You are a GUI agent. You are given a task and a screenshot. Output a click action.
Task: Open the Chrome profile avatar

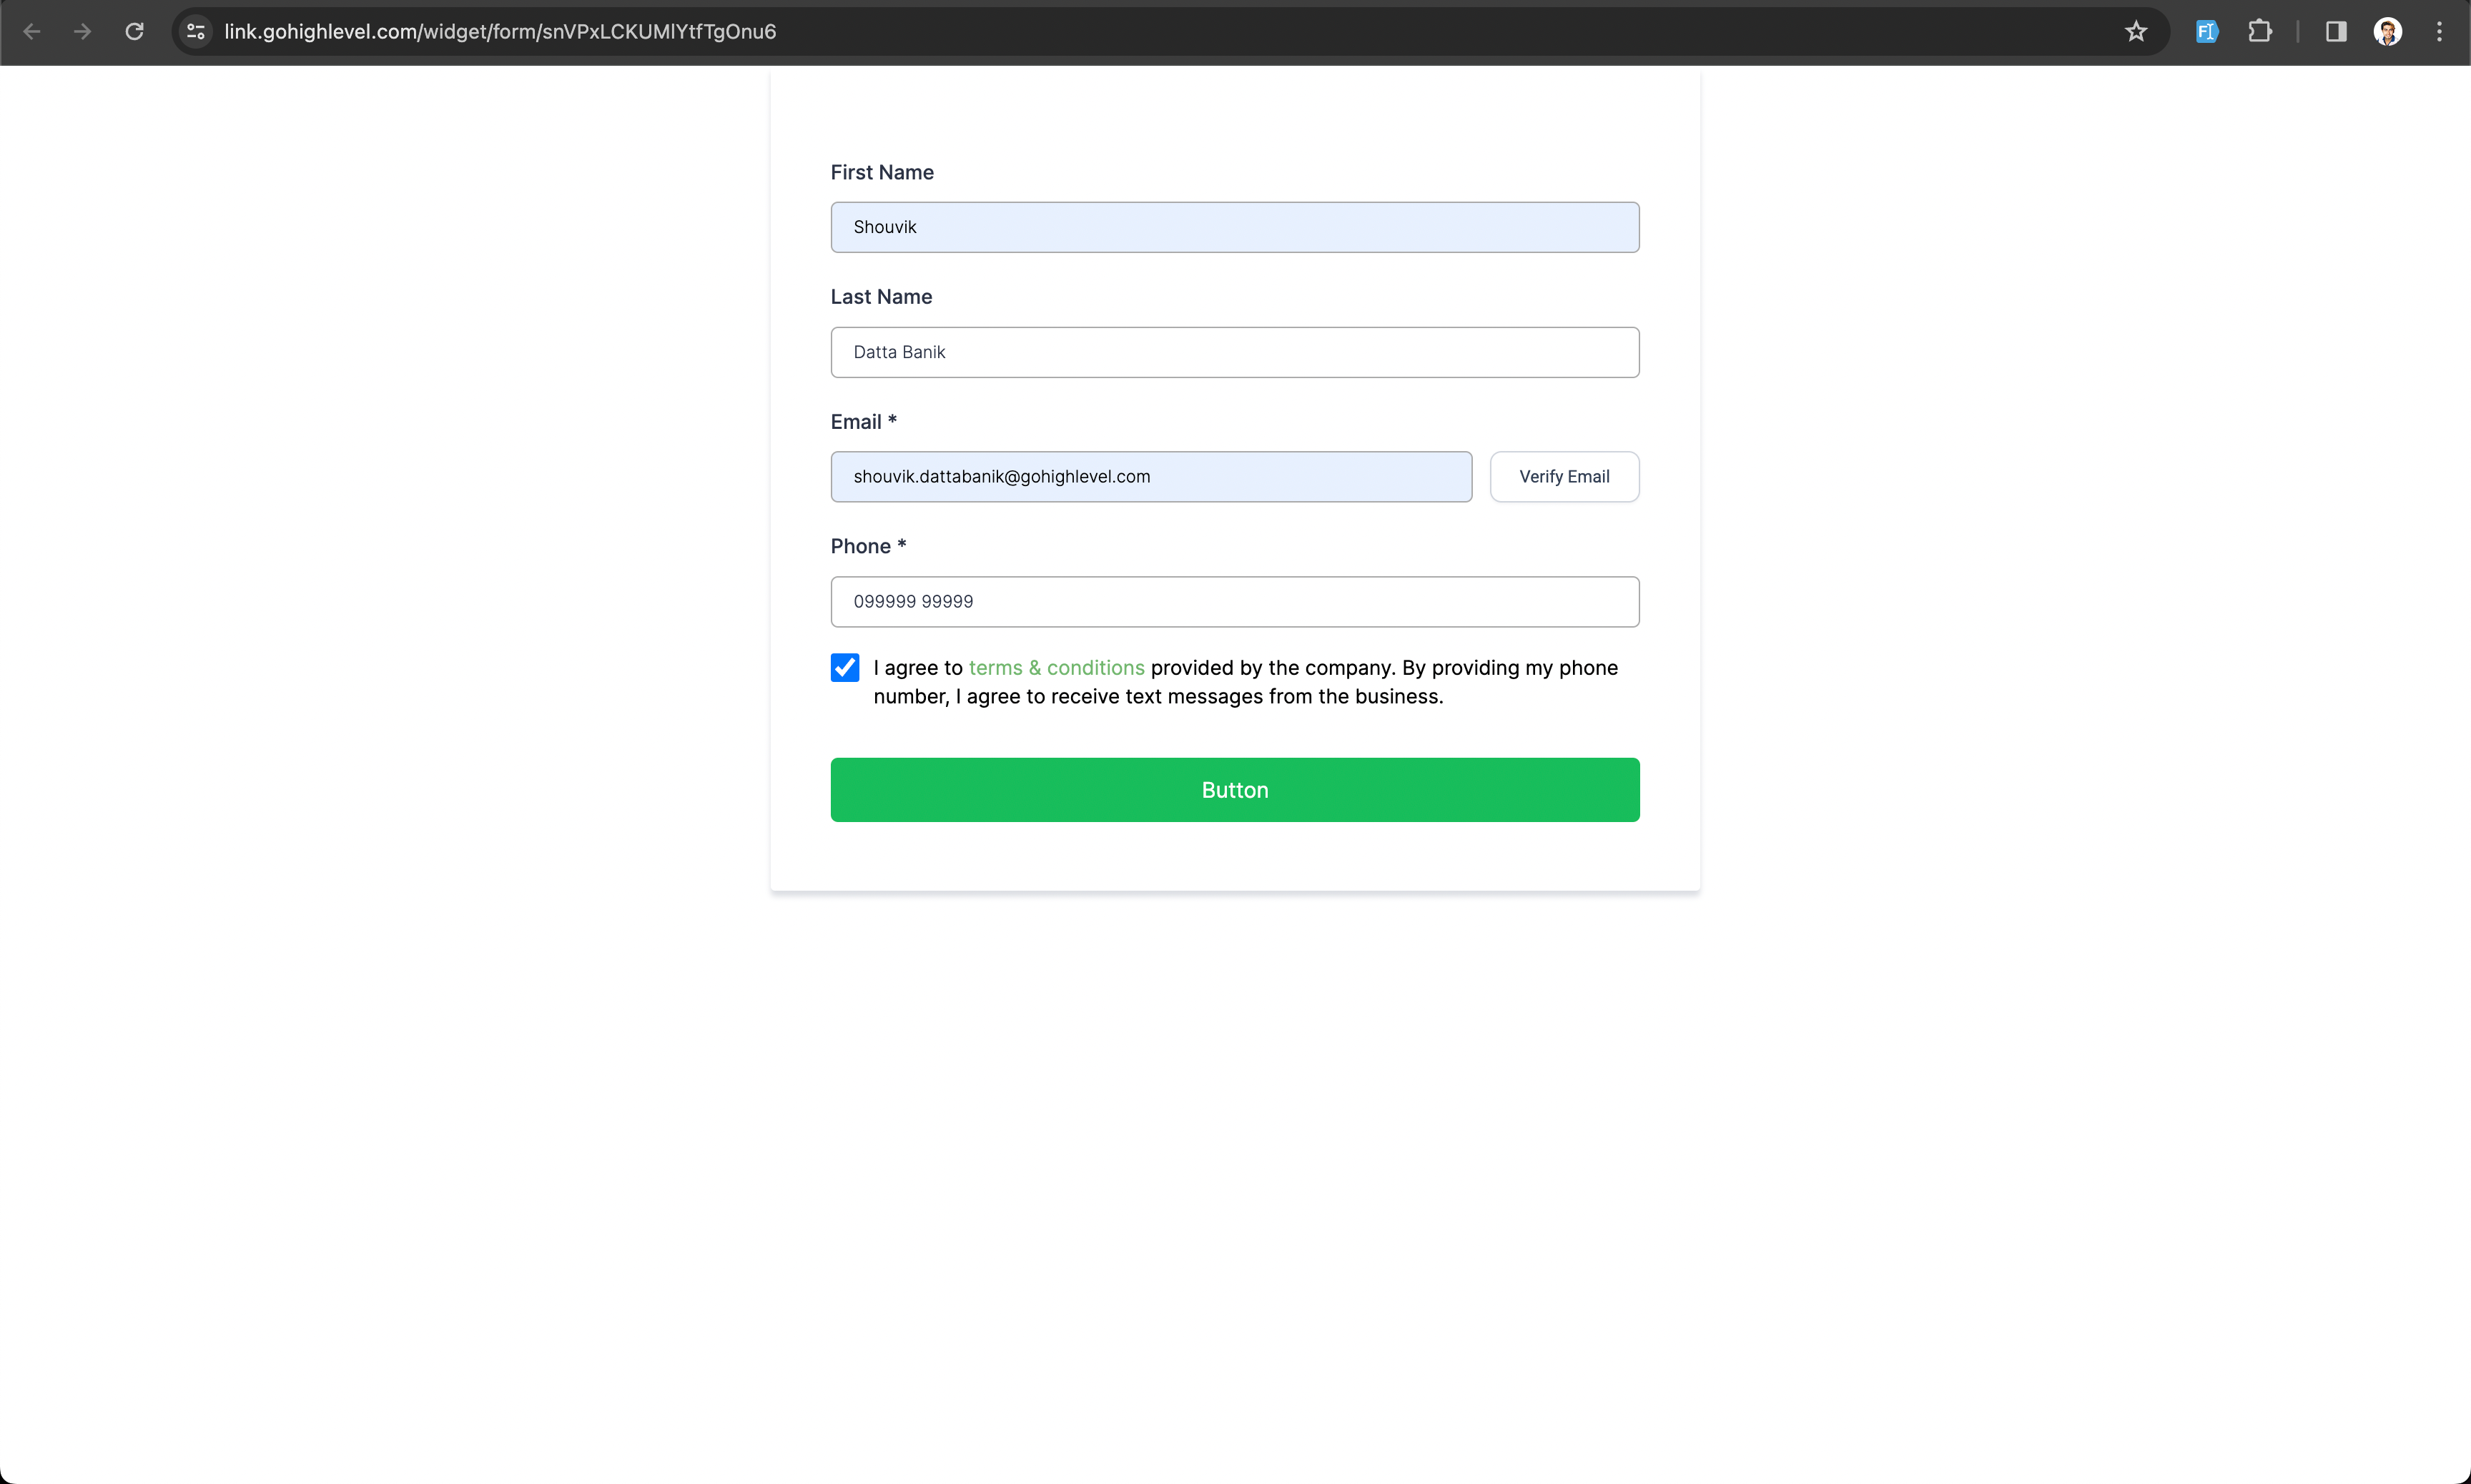pyautogui.click(x=2388, y=32)
